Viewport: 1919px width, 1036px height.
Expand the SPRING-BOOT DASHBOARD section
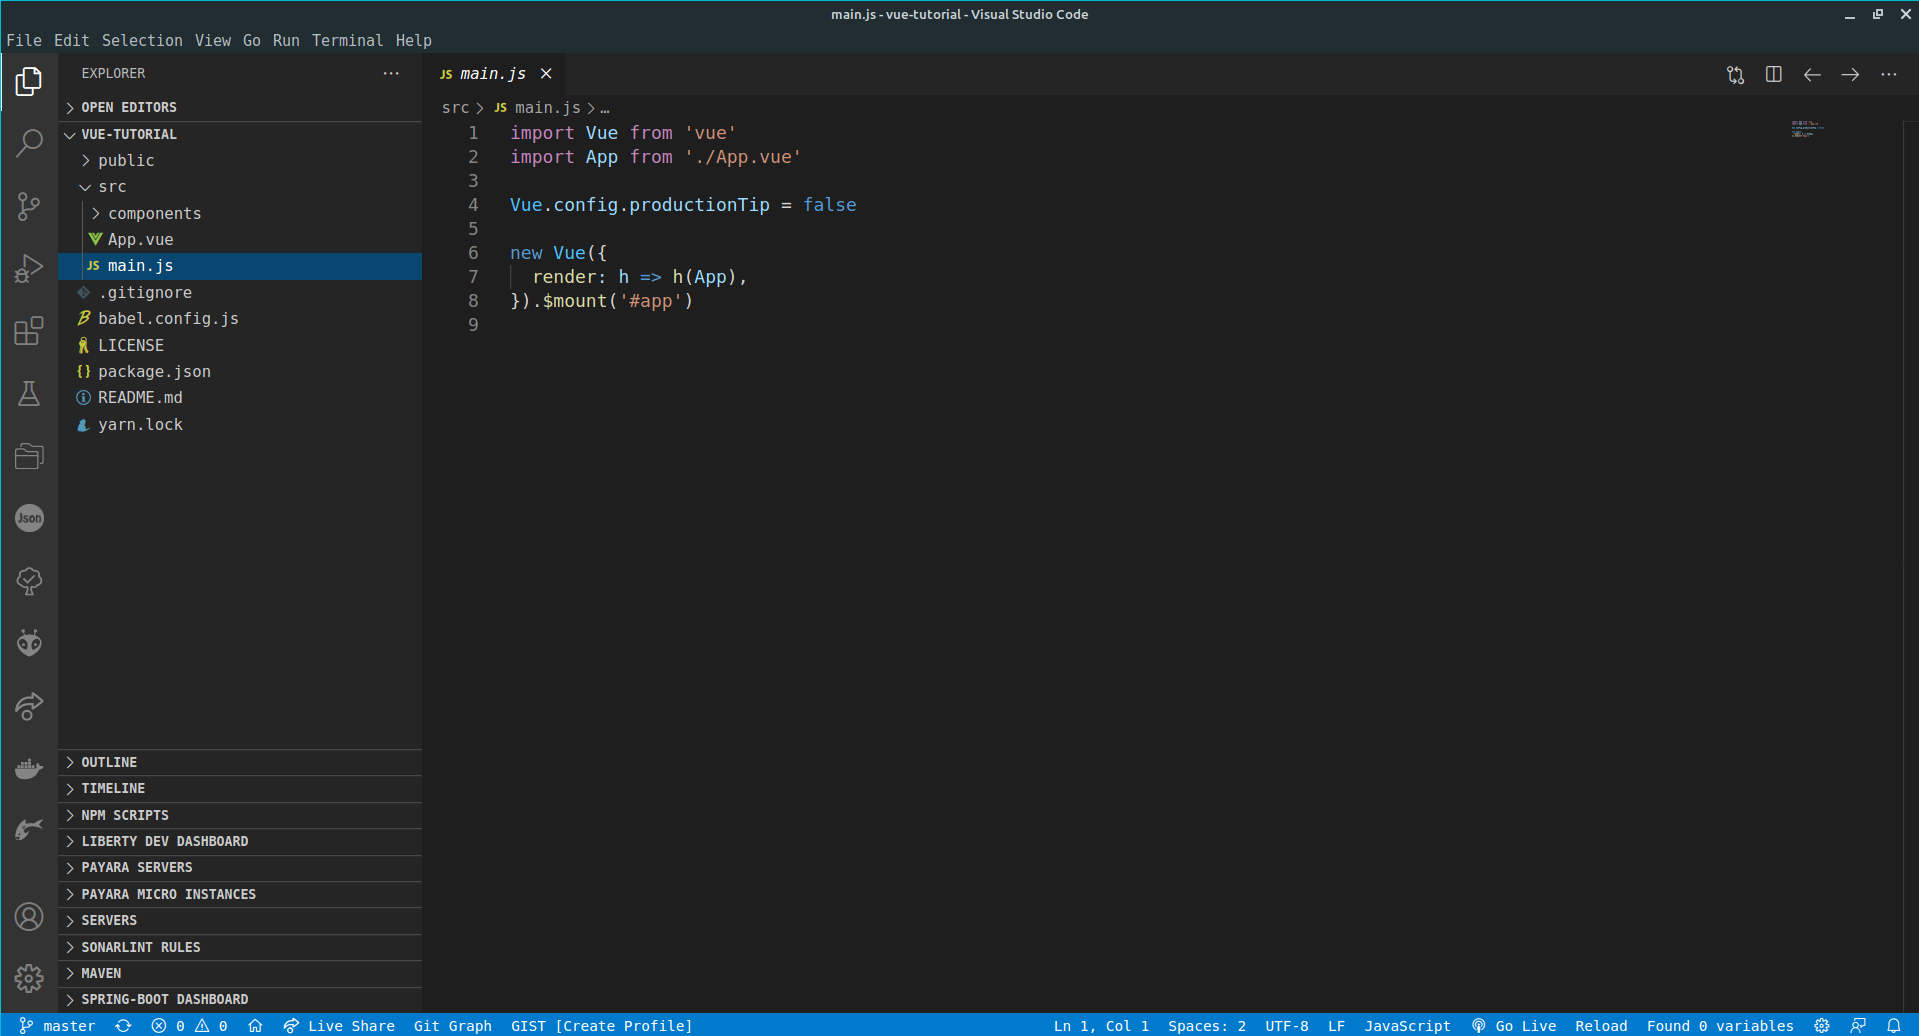[240, 999]
